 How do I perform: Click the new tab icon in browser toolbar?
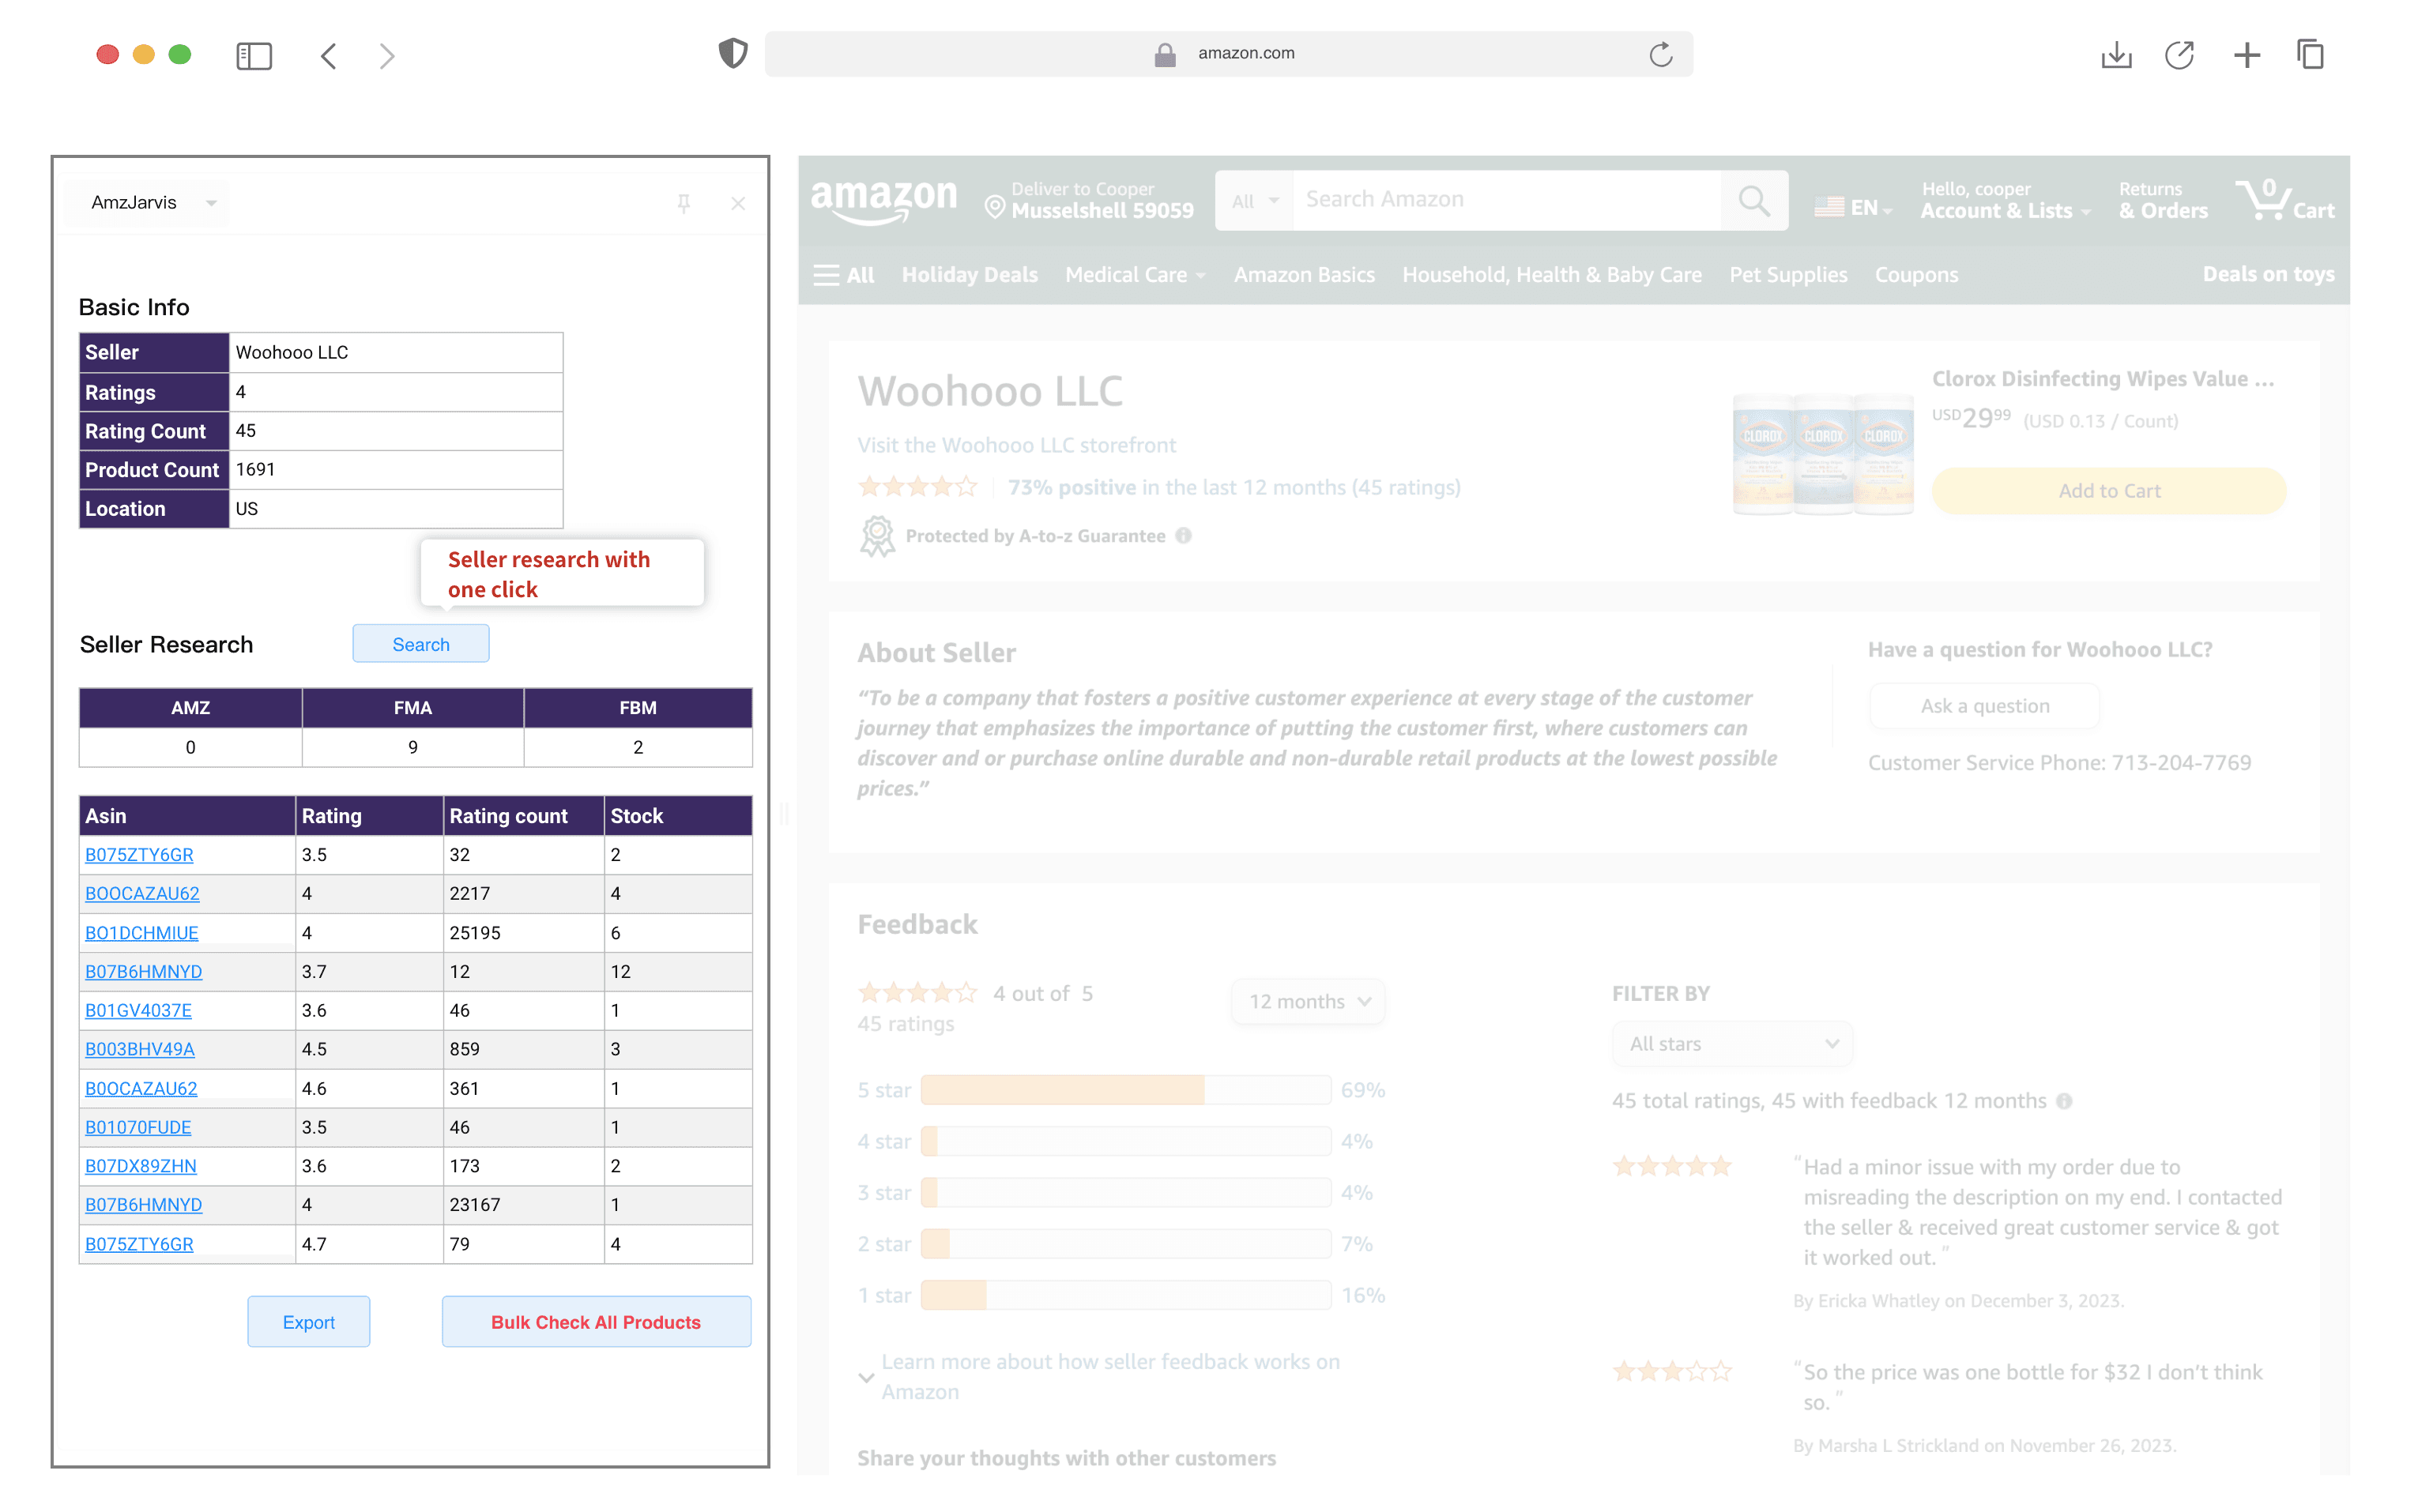2247,52
